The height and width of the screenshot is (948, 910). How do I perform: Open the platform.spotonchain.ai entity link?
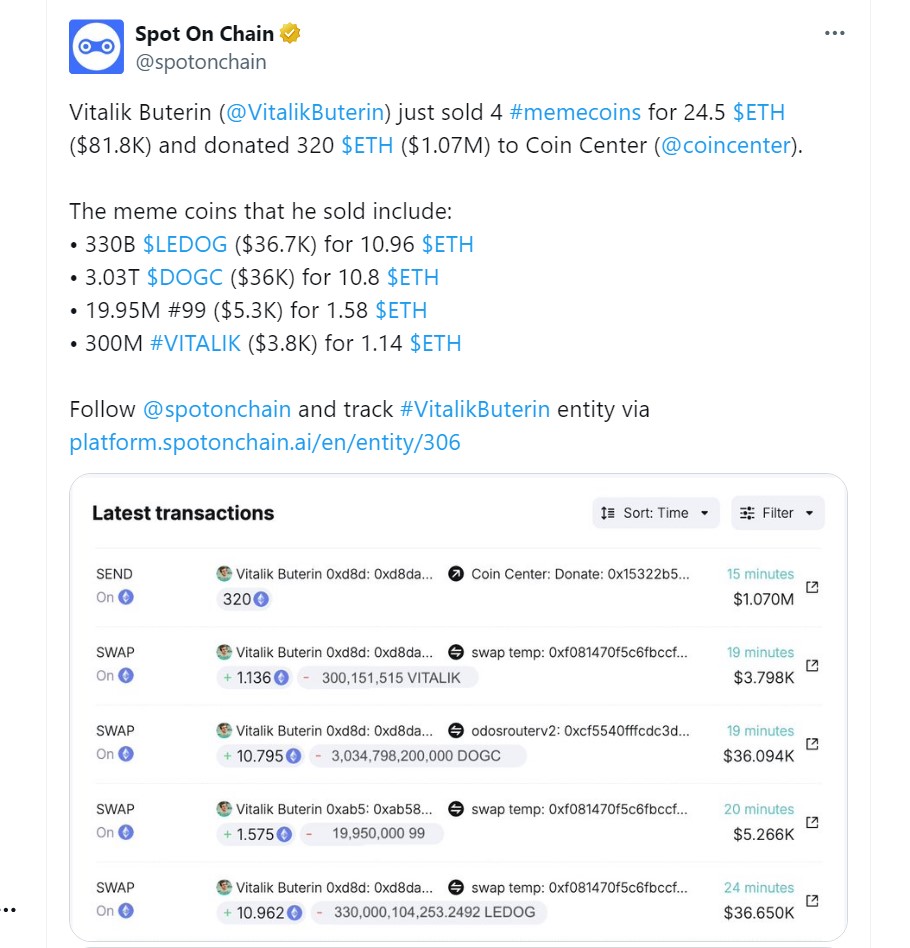click(x=265, y=442)
